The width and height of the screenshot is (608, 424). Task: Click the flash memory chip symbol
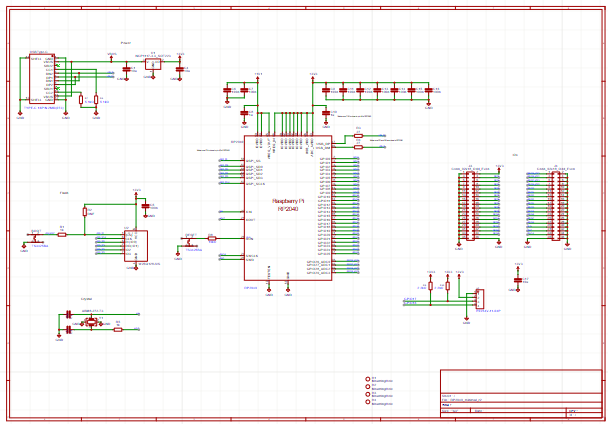coord(136,245)
